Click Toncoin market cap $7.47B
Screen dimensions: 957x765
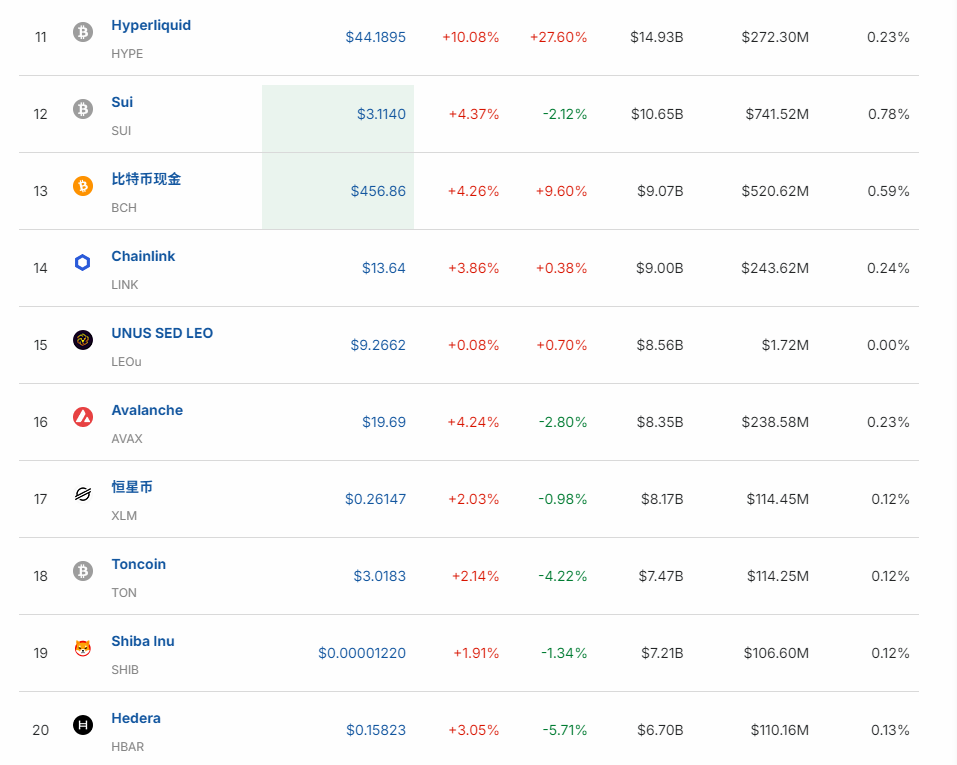661,576
